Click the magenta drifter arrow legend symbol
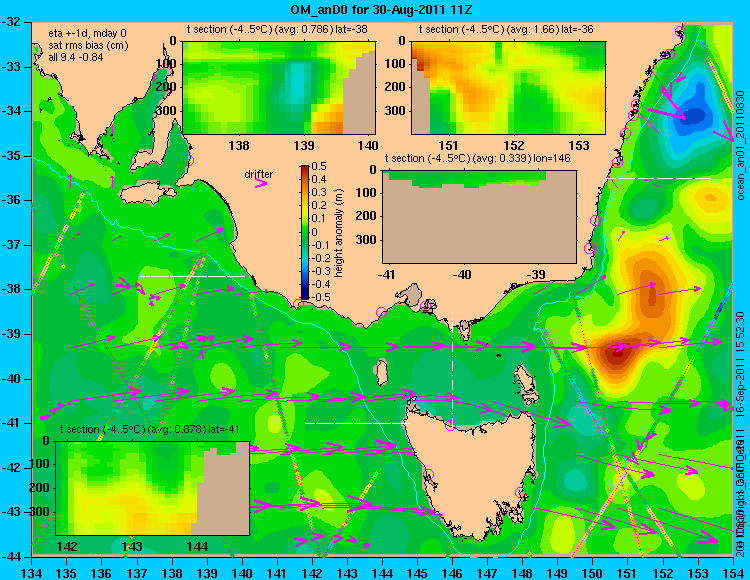The image size is (750, 580). tap(261, 183)
